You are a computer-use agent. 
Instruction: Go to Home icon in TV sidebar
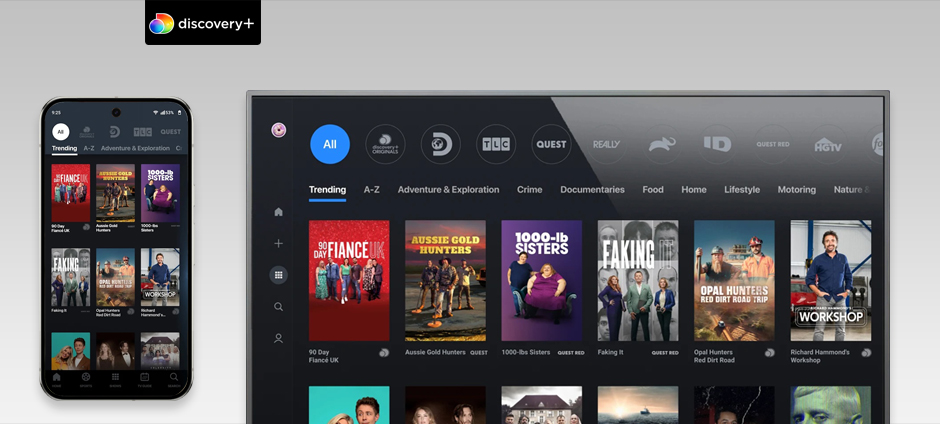coord(278,212)
